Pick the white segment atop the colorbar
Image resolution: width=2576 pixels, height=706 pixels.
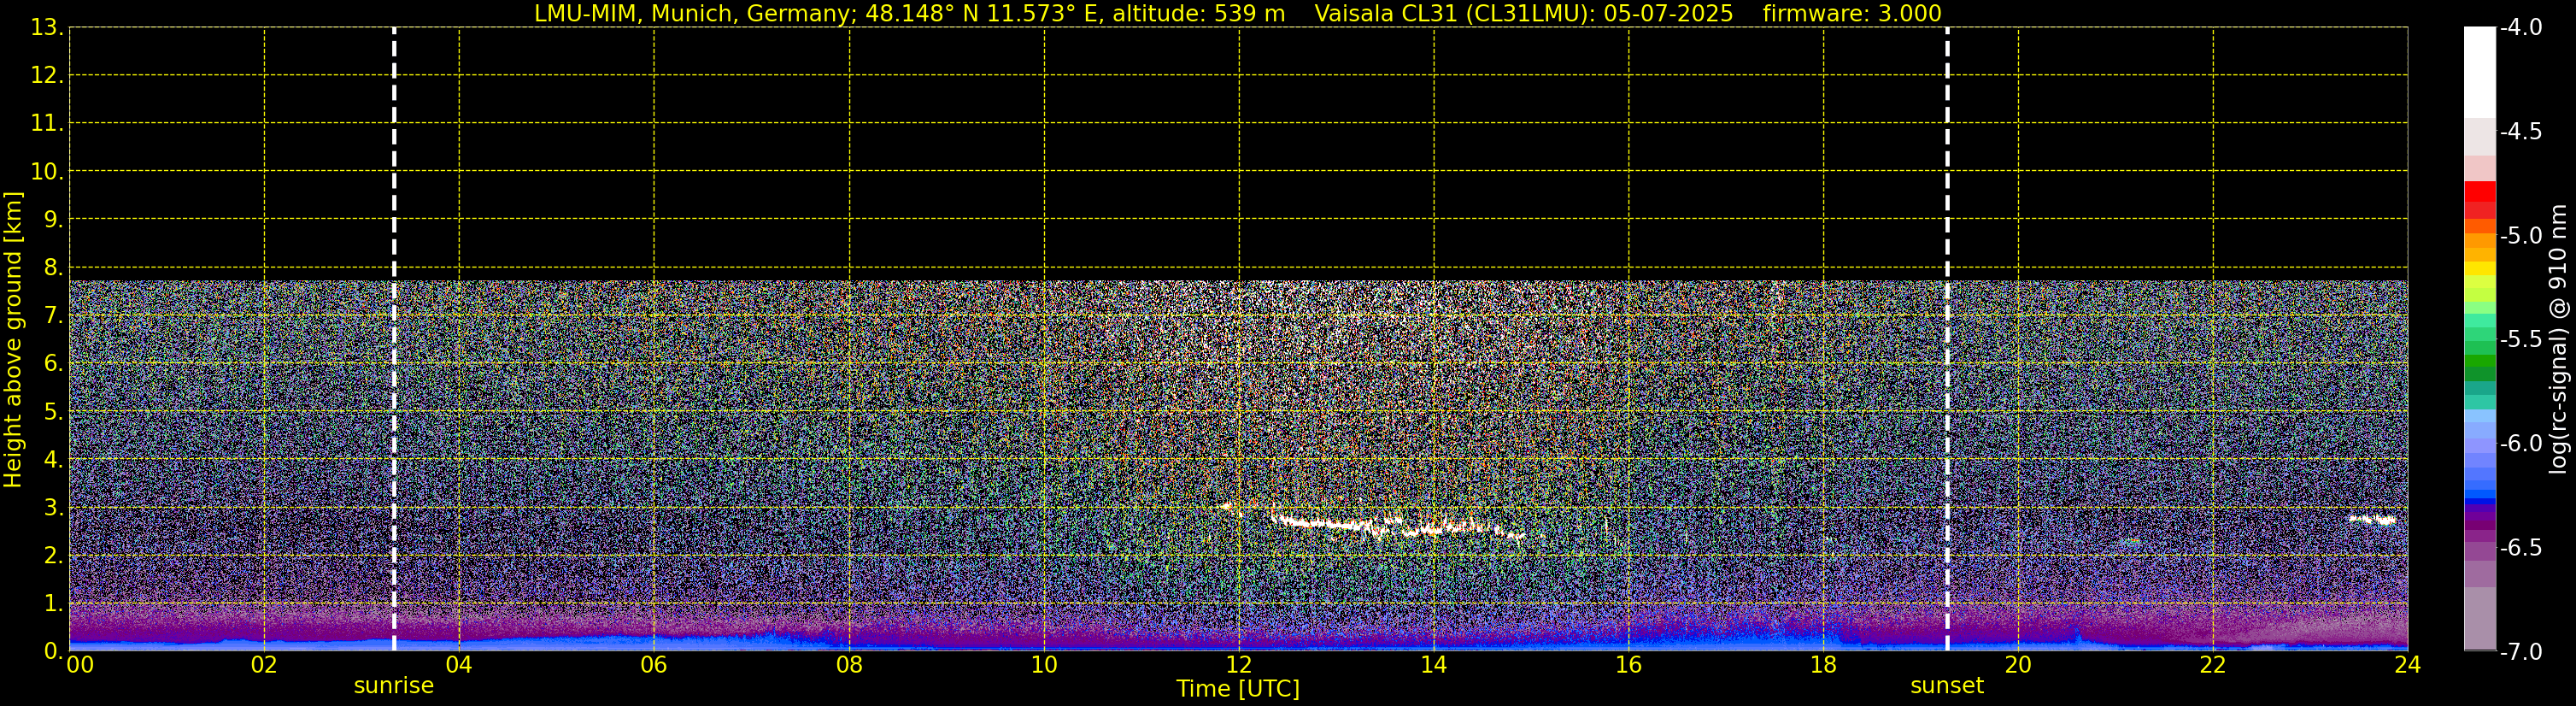2479,70
